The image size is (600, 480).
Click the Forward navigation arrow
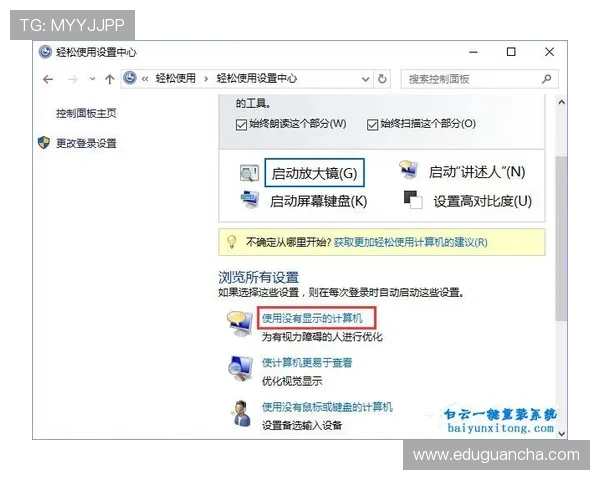click(73, 79)
